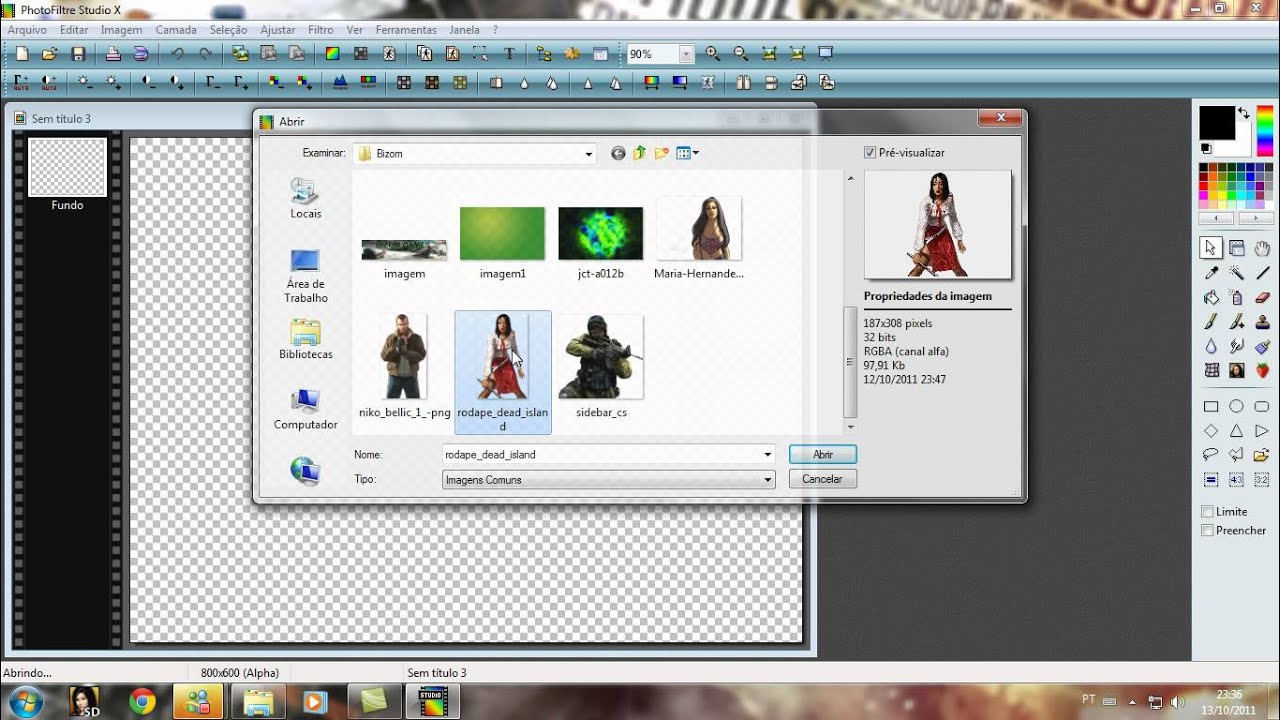The height and width of the screenshot is (720, 1280).
Task: Choose the Spray can tool
Action: (x=1237, y=297)
